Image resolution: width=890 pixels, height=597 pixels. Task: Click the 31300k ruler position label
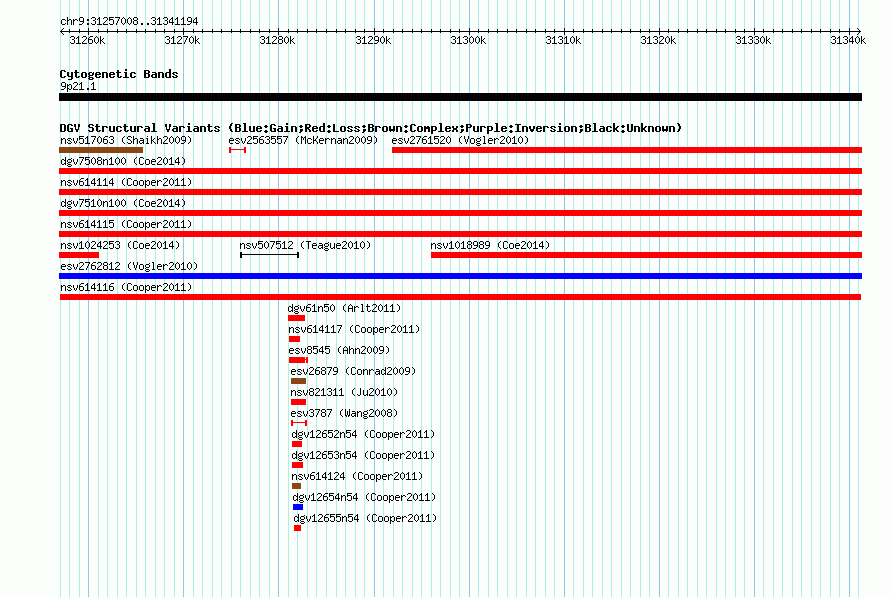point(468,40)
